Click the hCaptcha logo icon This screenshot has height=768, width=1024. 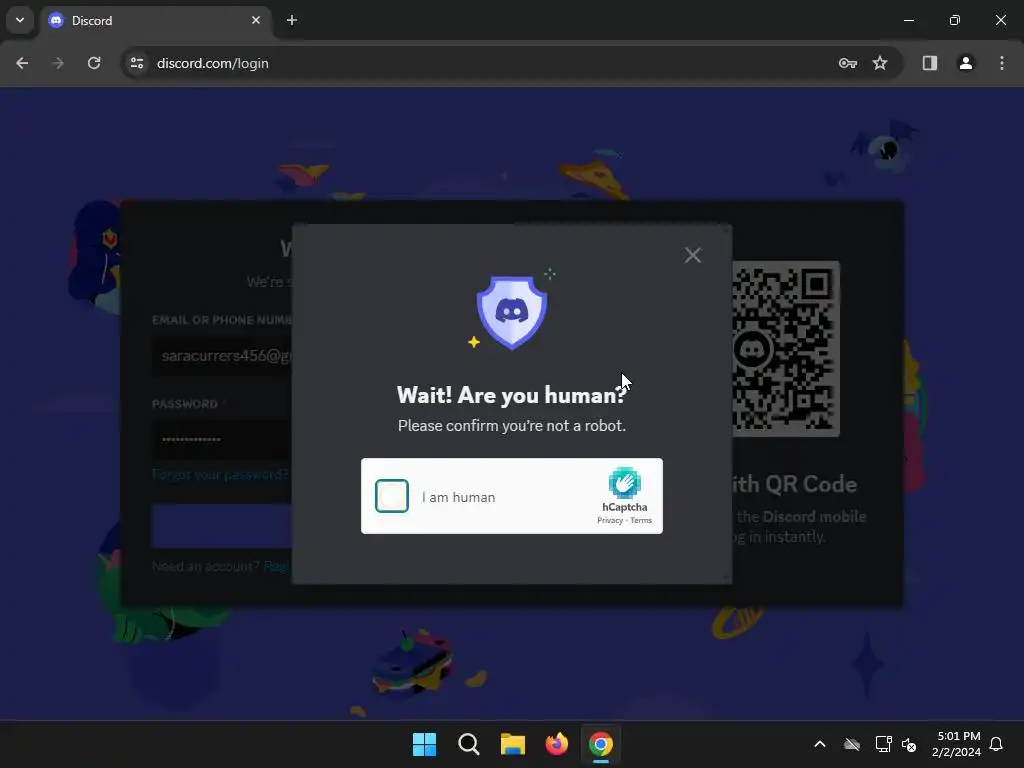point(625,483)
